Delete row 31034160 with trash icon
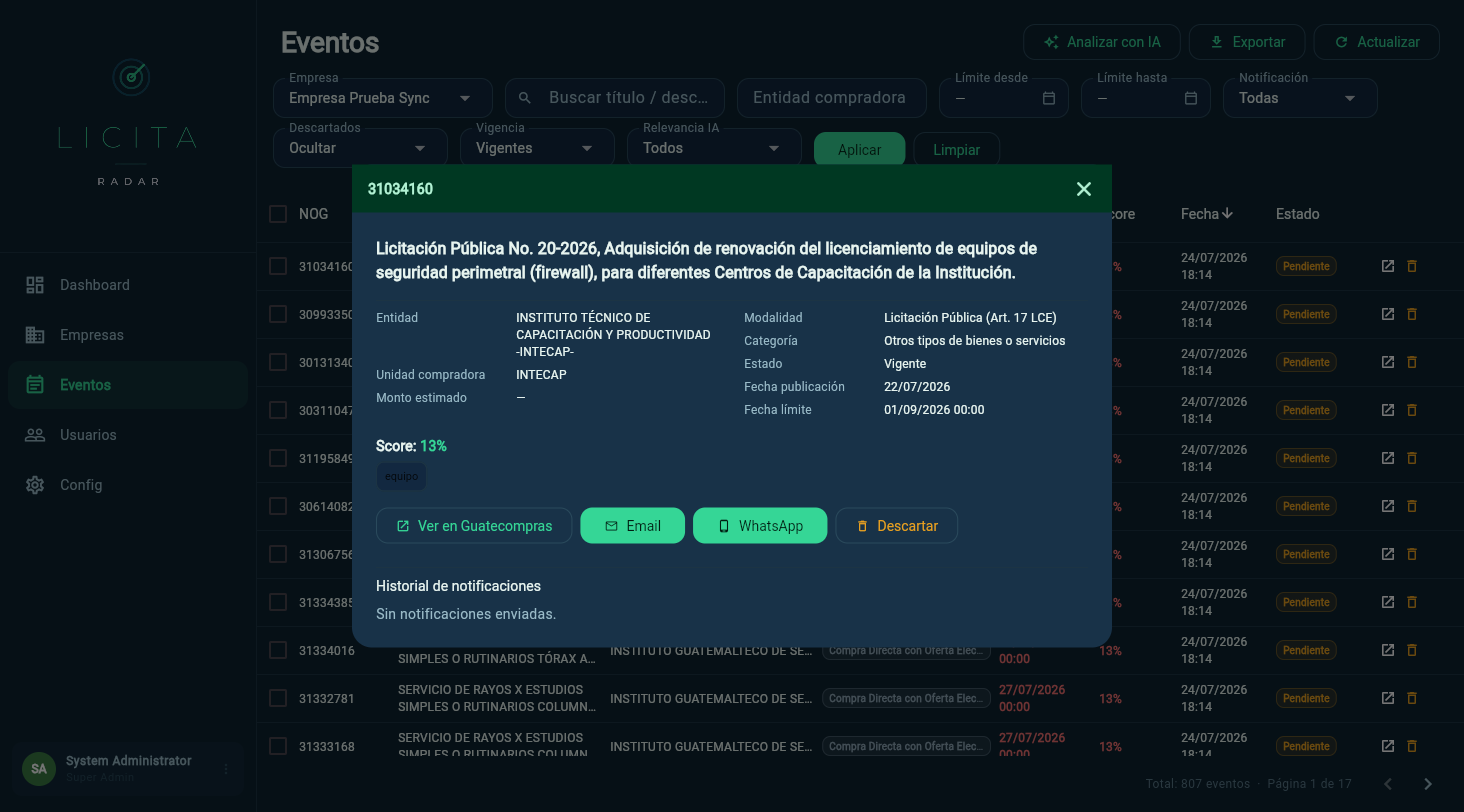 coord(1412,266)
